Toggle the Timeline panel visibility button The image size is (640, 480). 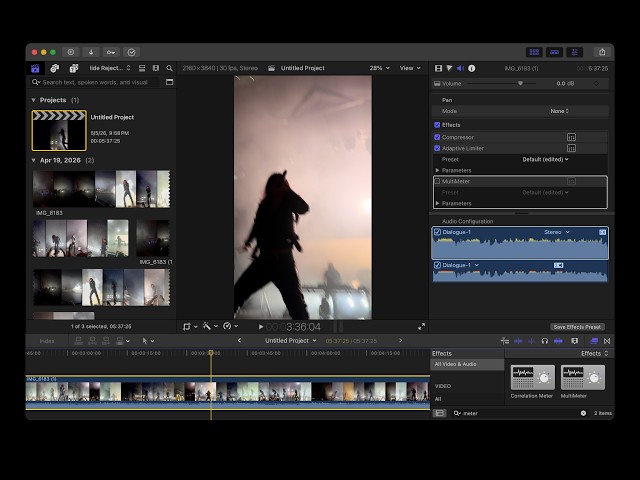click(x=554, y=52)
